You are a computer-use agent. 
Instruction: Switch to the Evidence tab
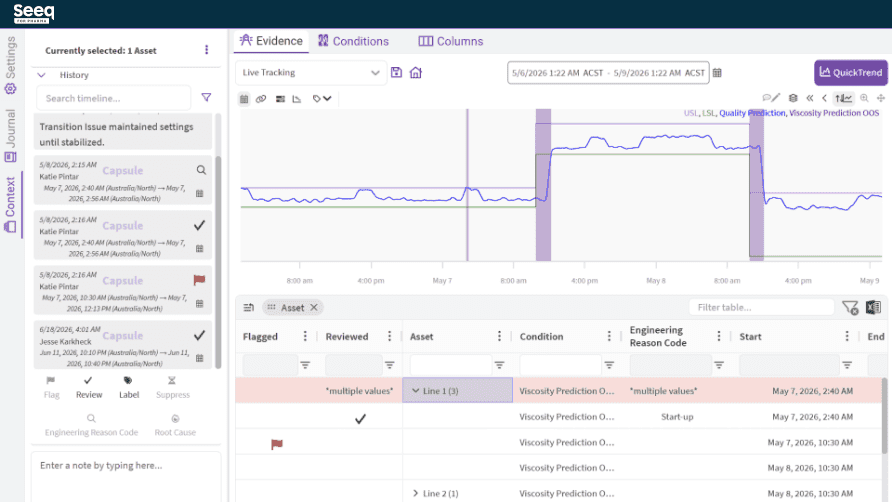pos(271,41)
